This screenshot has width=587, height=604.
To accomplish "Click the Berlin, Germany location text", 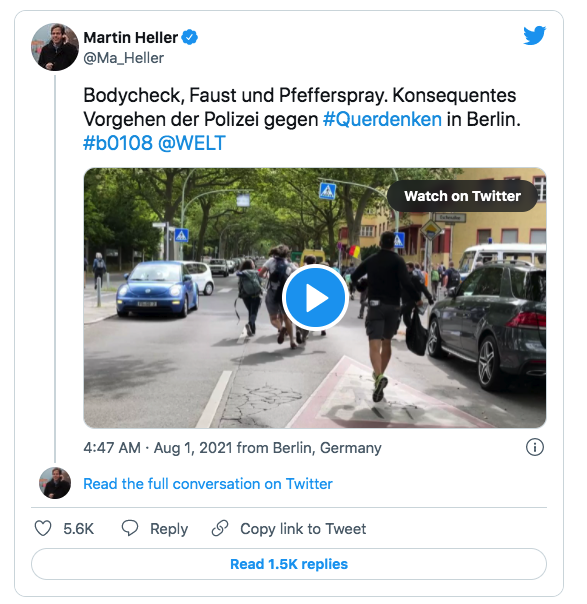I will coord(327,448).
